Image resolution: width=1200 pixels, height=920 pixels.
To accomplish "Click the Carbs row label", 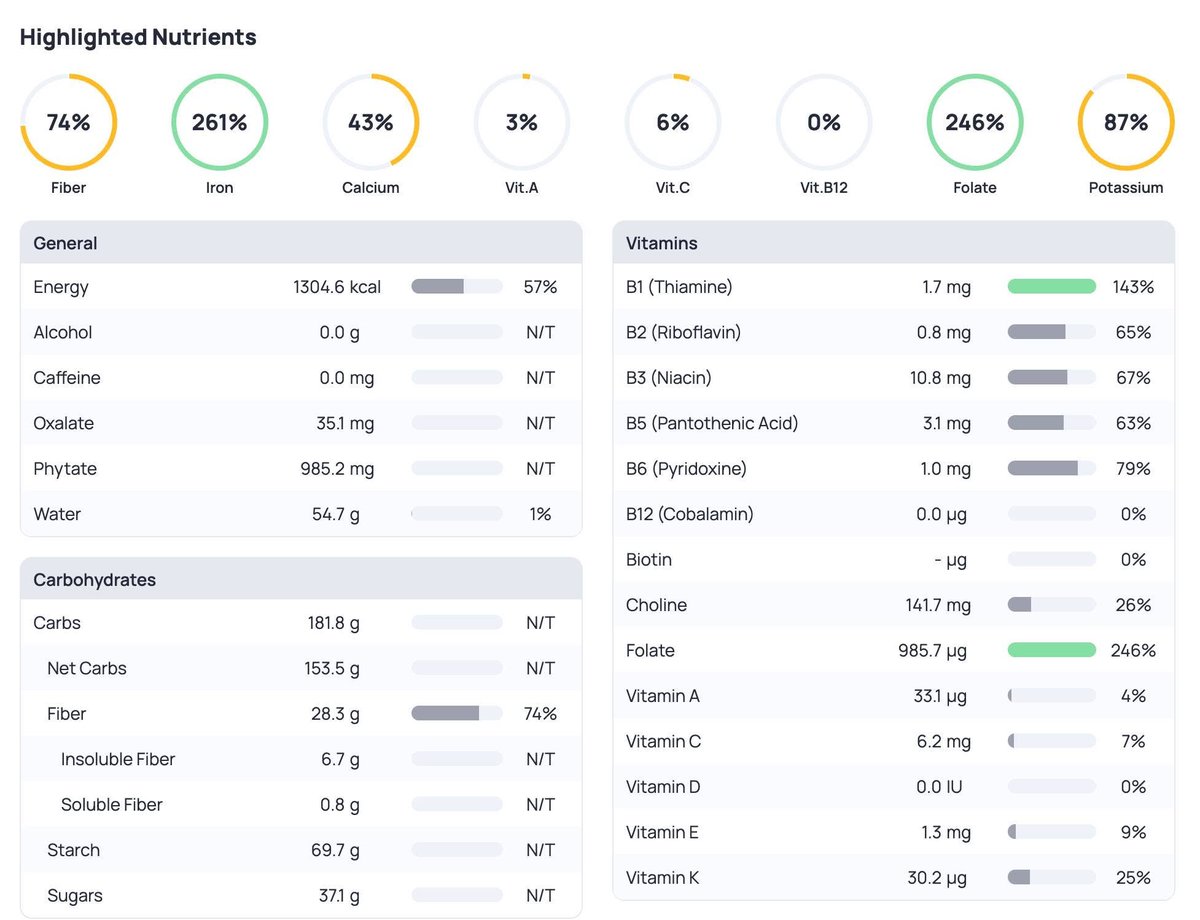I will tap(57, 622).
